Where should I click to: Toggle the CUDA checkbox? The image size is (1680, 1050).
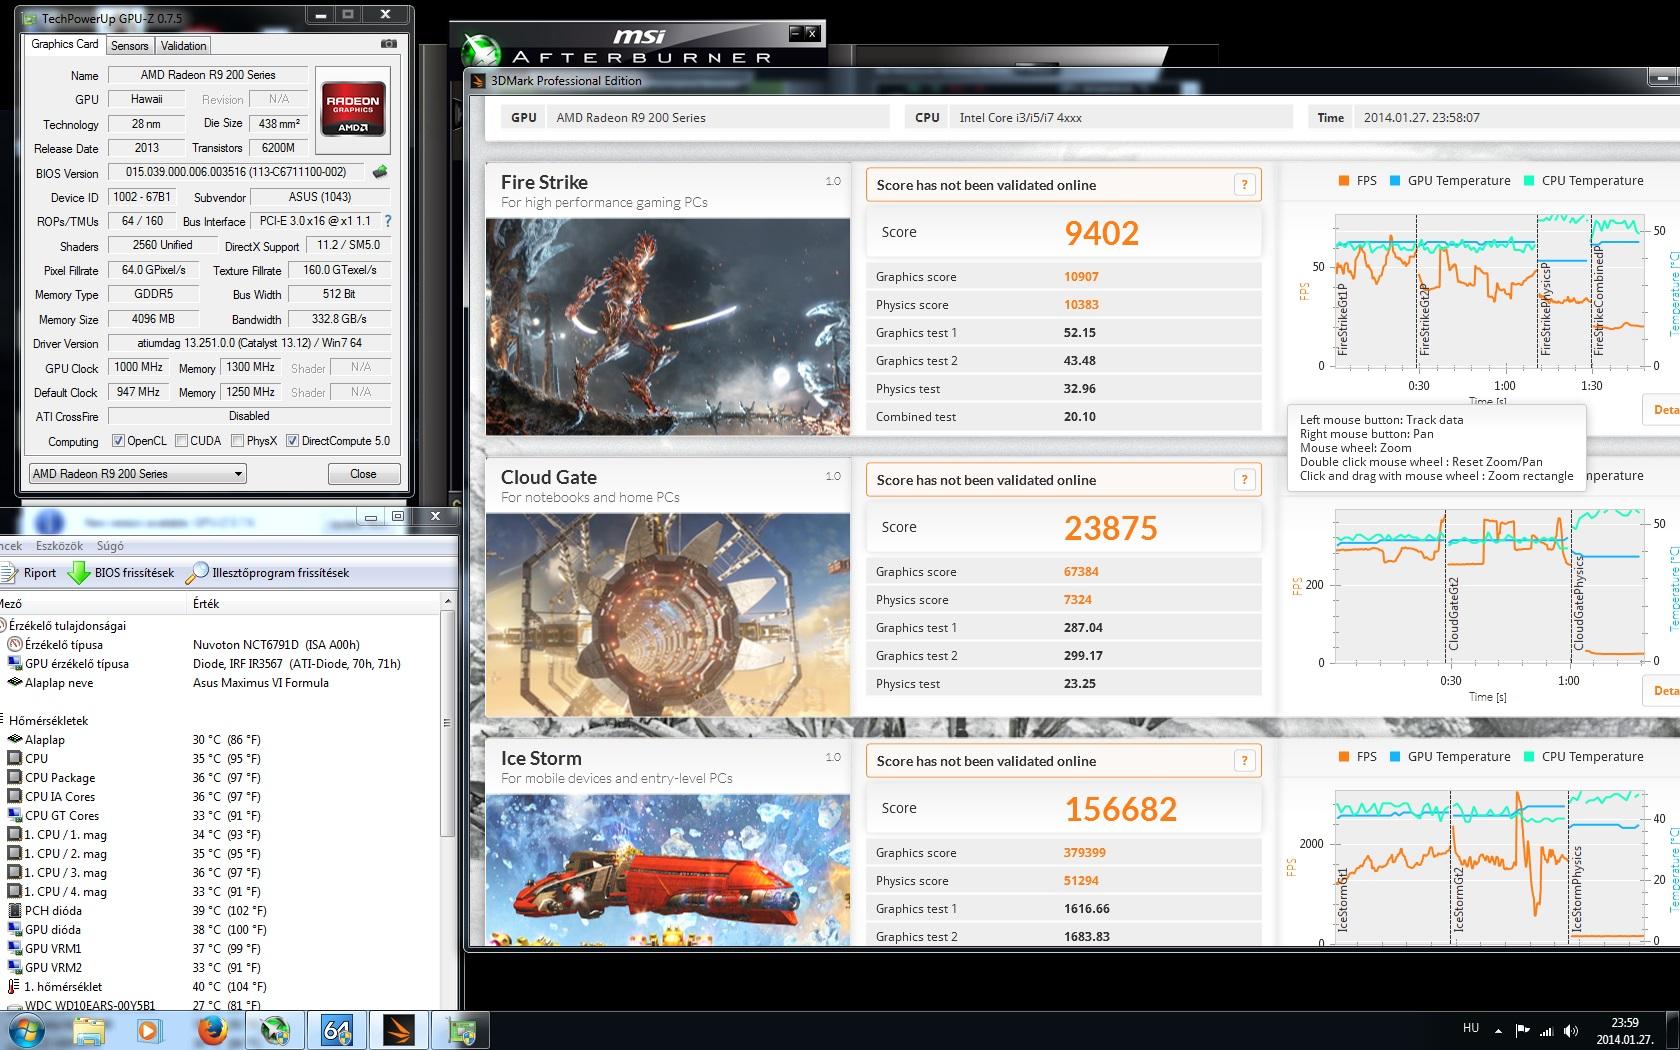[181, 441]
